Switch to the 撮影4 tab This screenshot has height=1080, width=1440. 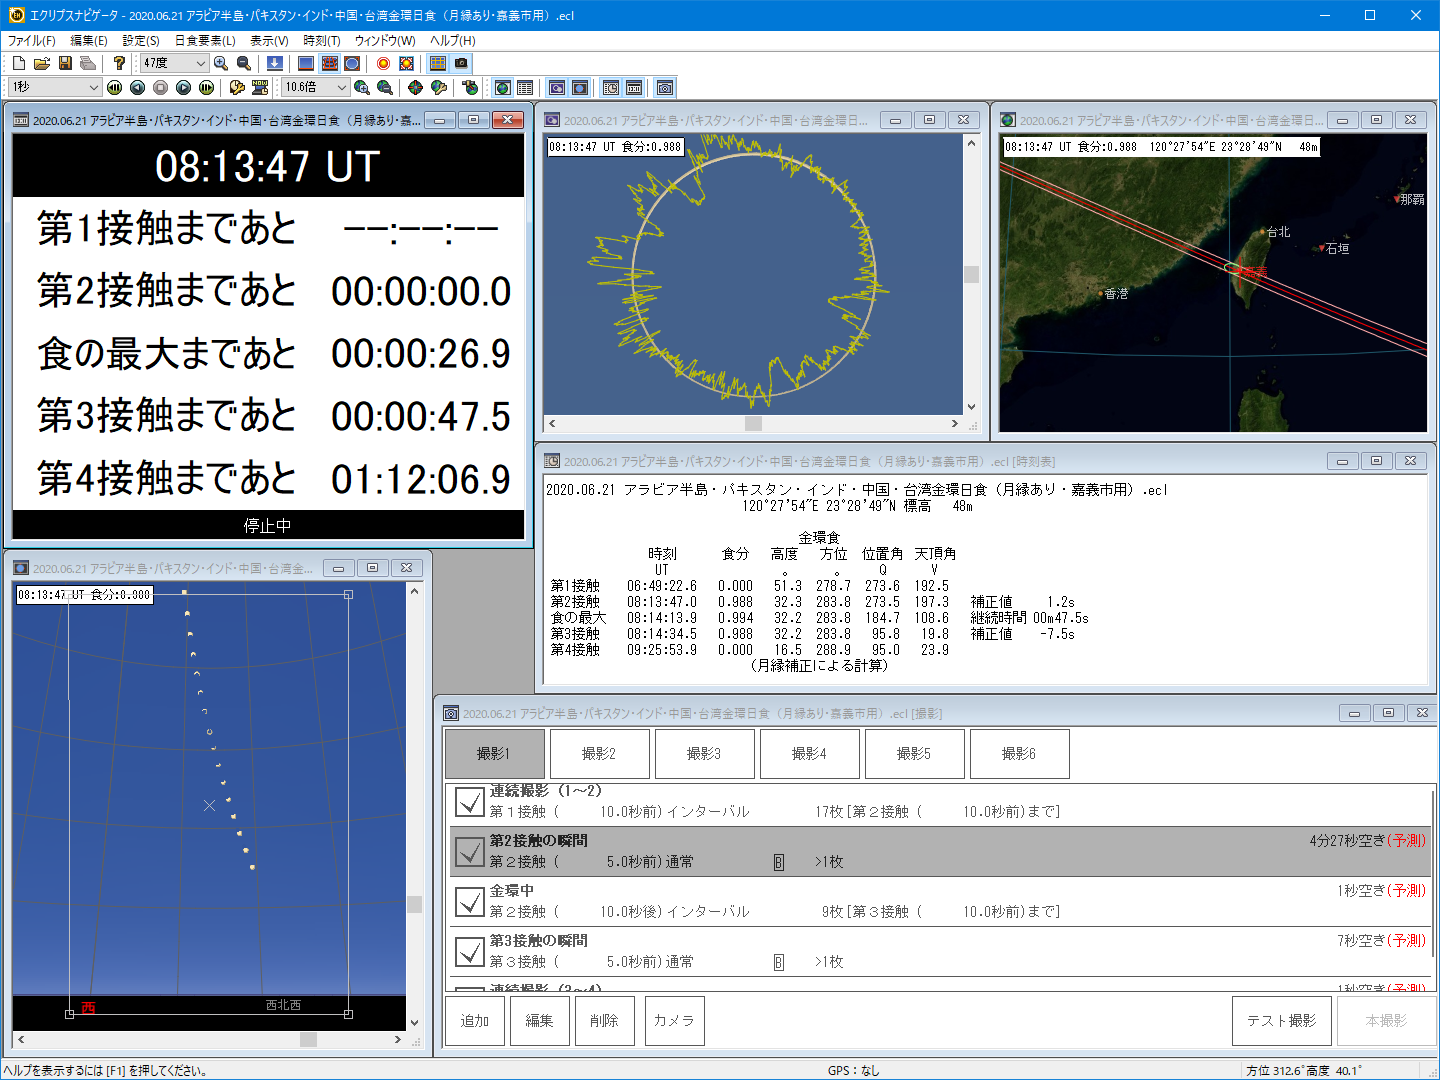(809, 754)
